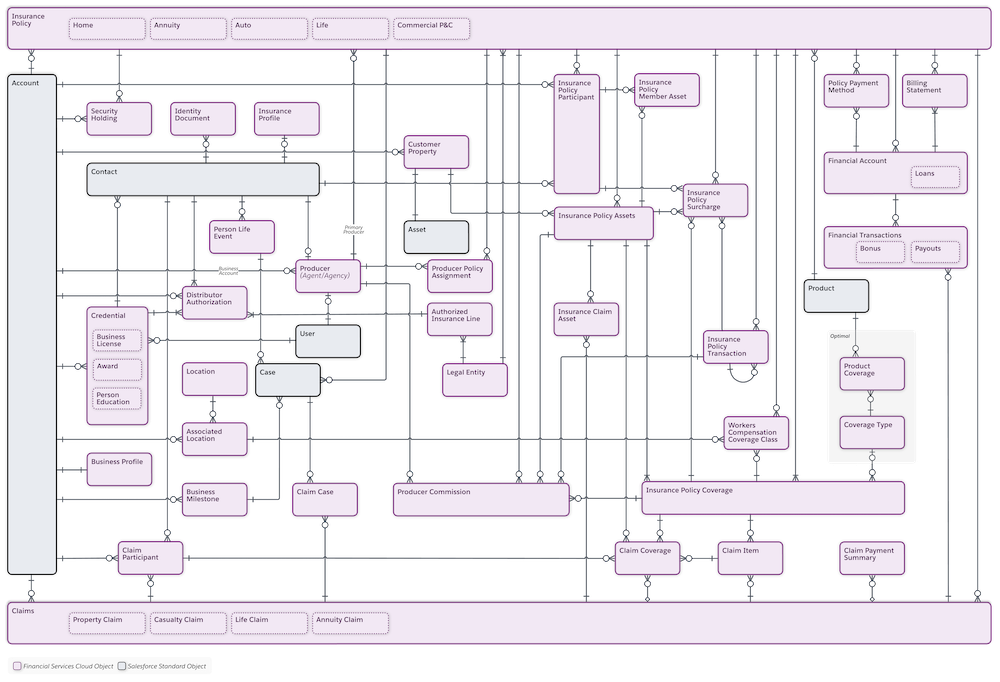Click the Commercial P&C policy type

431,28
